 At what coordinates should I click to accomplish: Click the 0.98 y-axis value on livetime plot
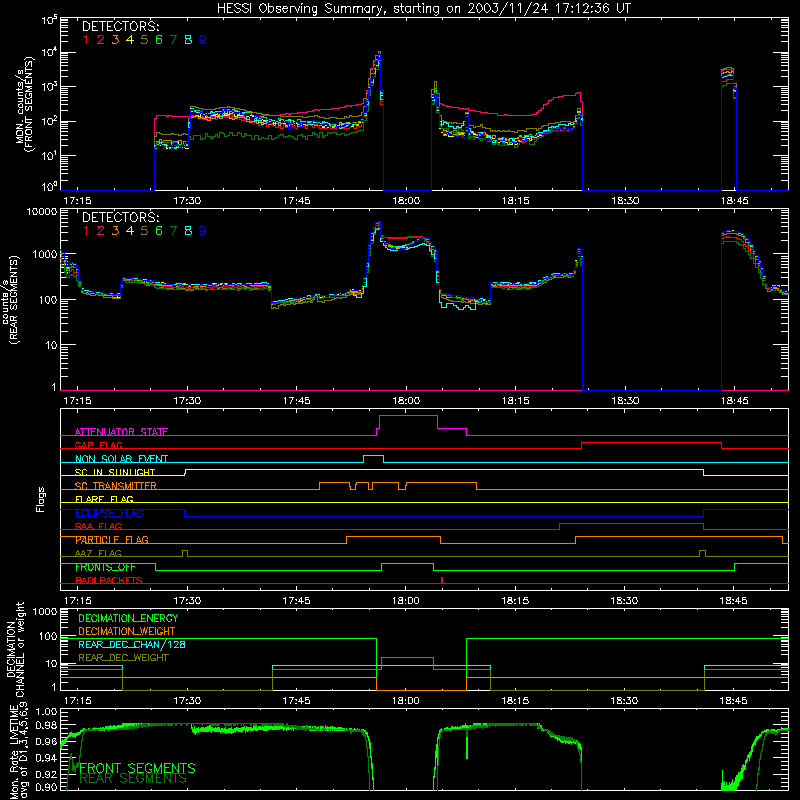(47, 726)
